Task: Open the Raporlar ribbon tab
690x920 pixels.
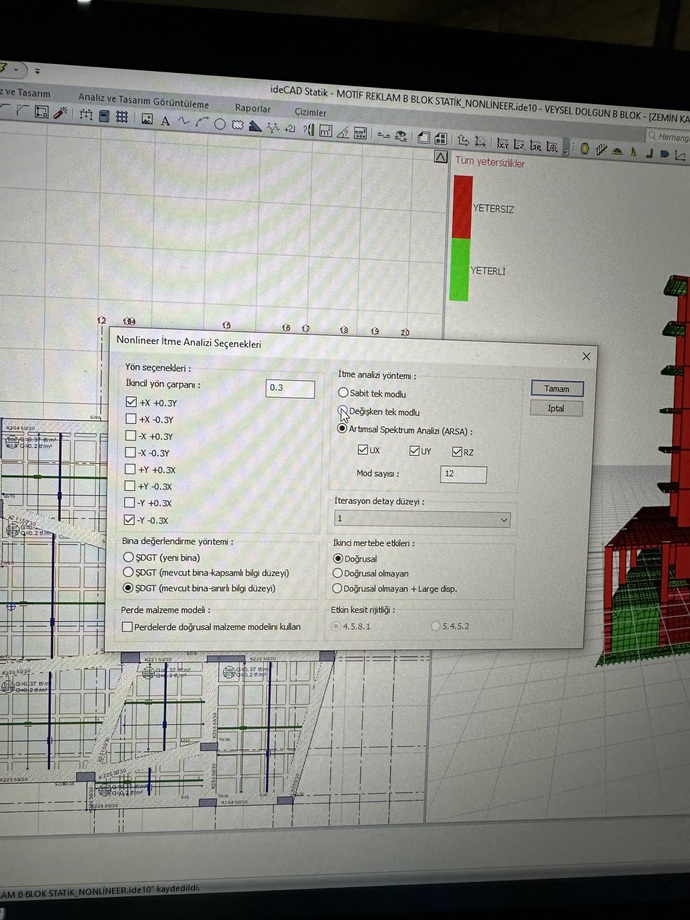Action: point(253,108)
